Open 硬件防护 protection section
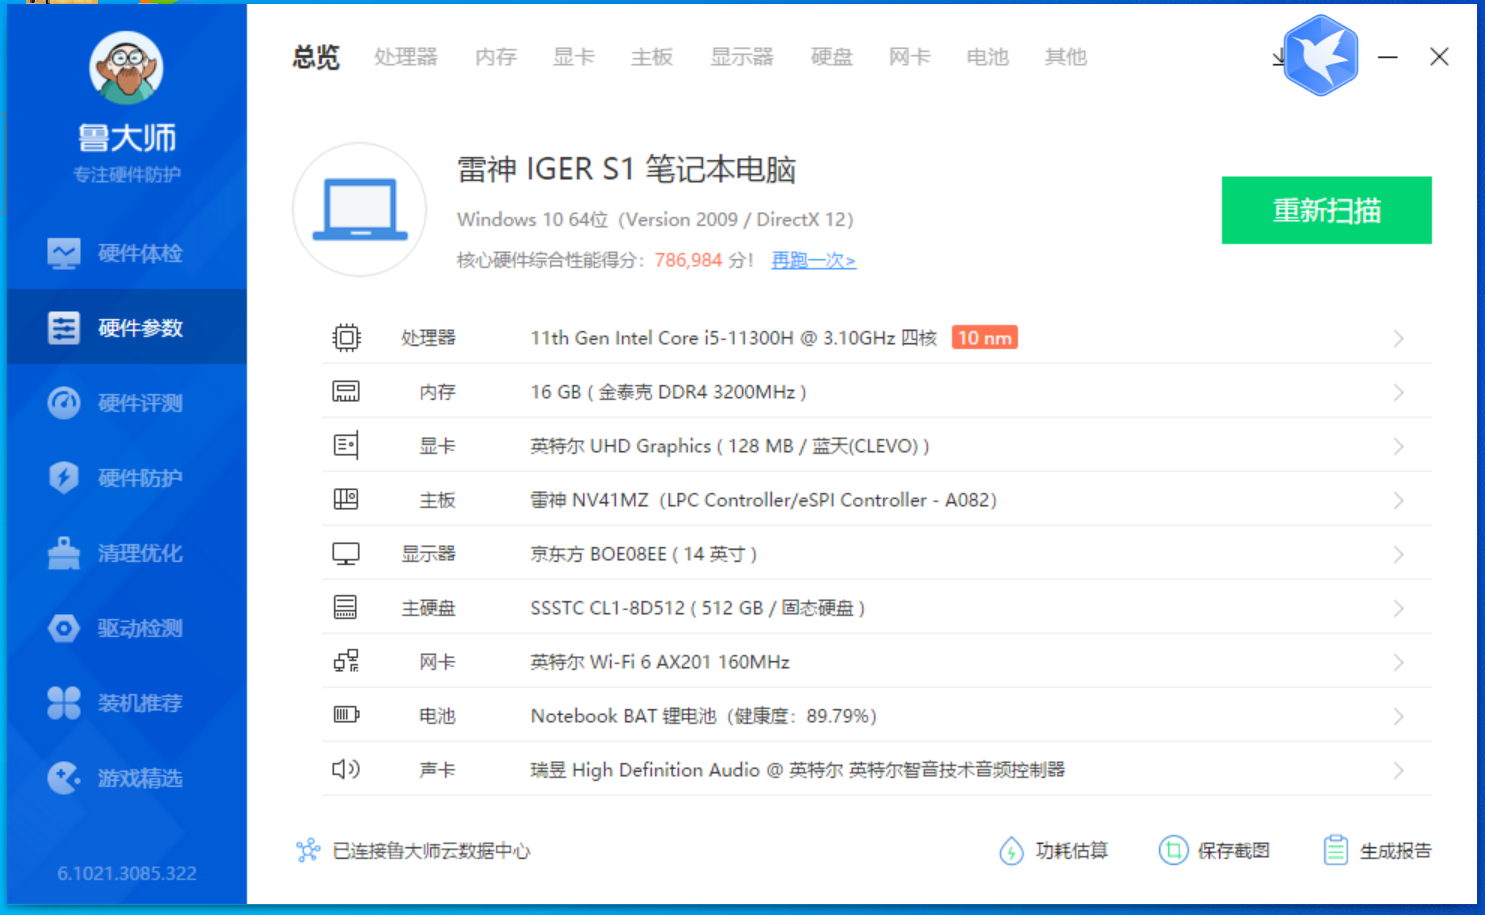Viewport: 1485px width, 915px height. 127,478
